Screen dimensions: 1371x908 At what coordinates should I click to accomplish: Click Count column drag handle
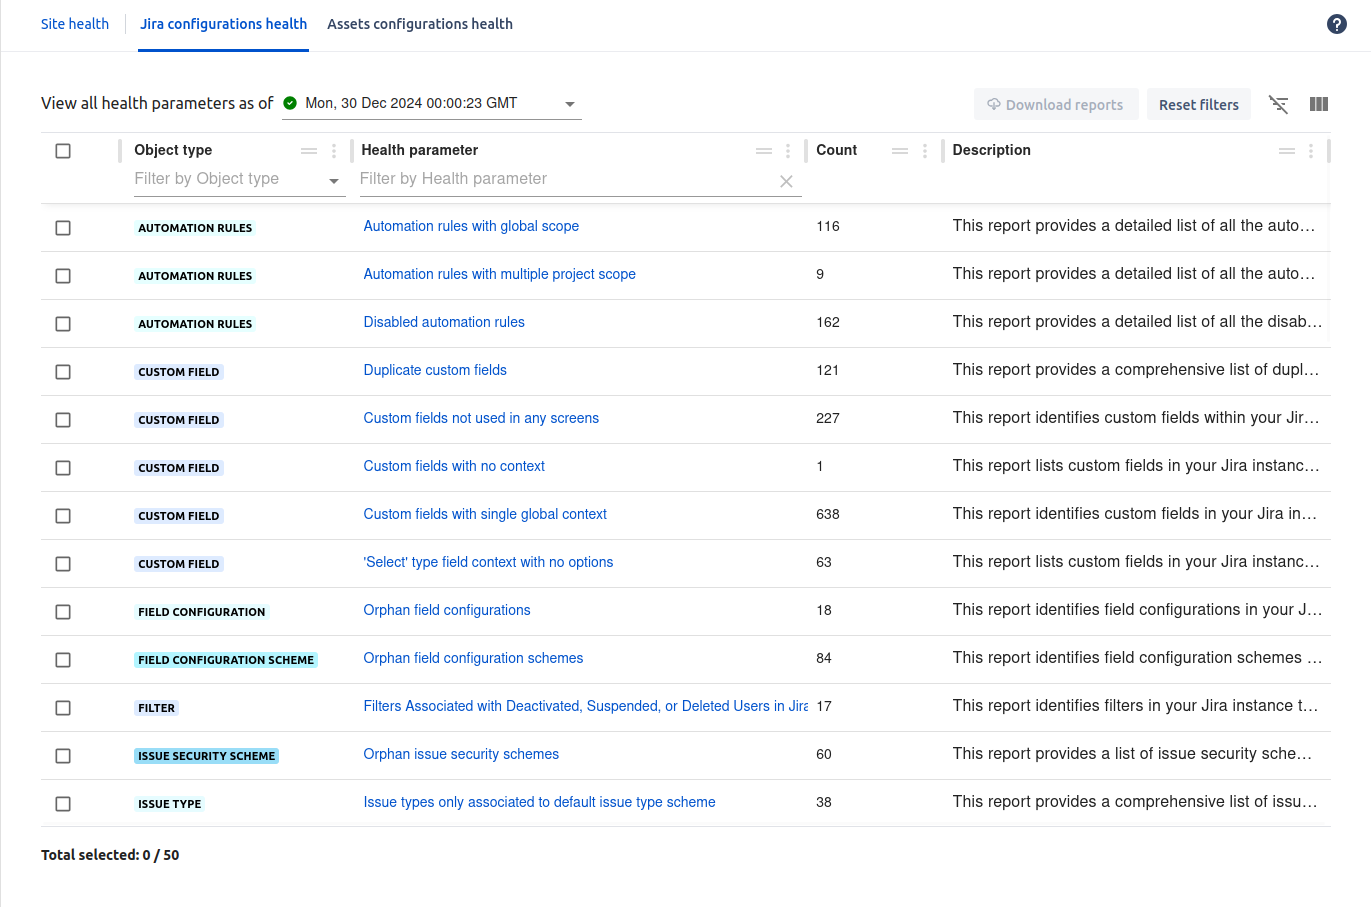[x=900, y=151]
